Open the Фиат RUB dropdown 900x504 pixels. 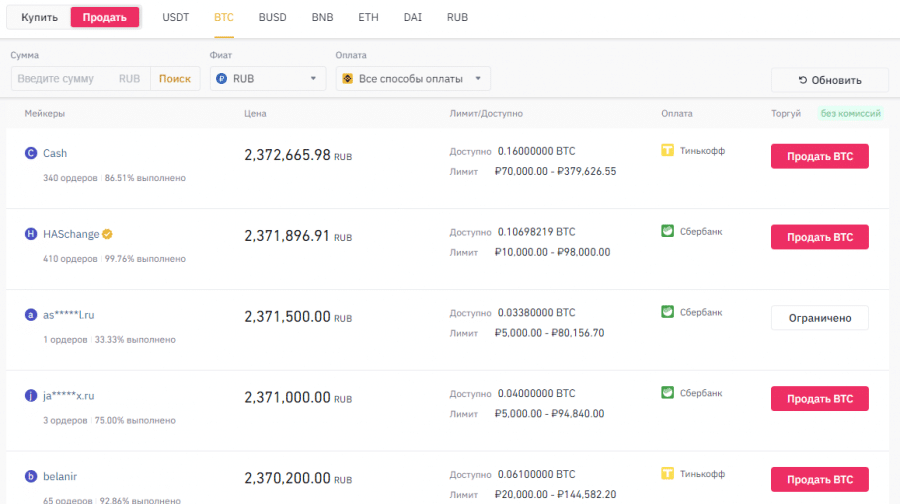pyautogui.click(x=268, y=79)
